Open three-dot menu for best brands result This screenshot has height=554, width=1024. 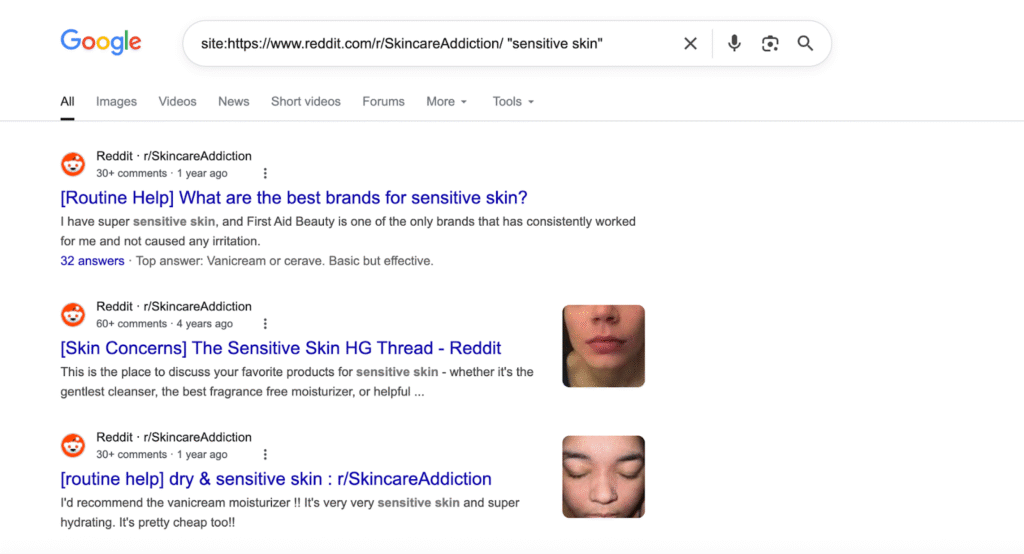(x=265, y=174)
